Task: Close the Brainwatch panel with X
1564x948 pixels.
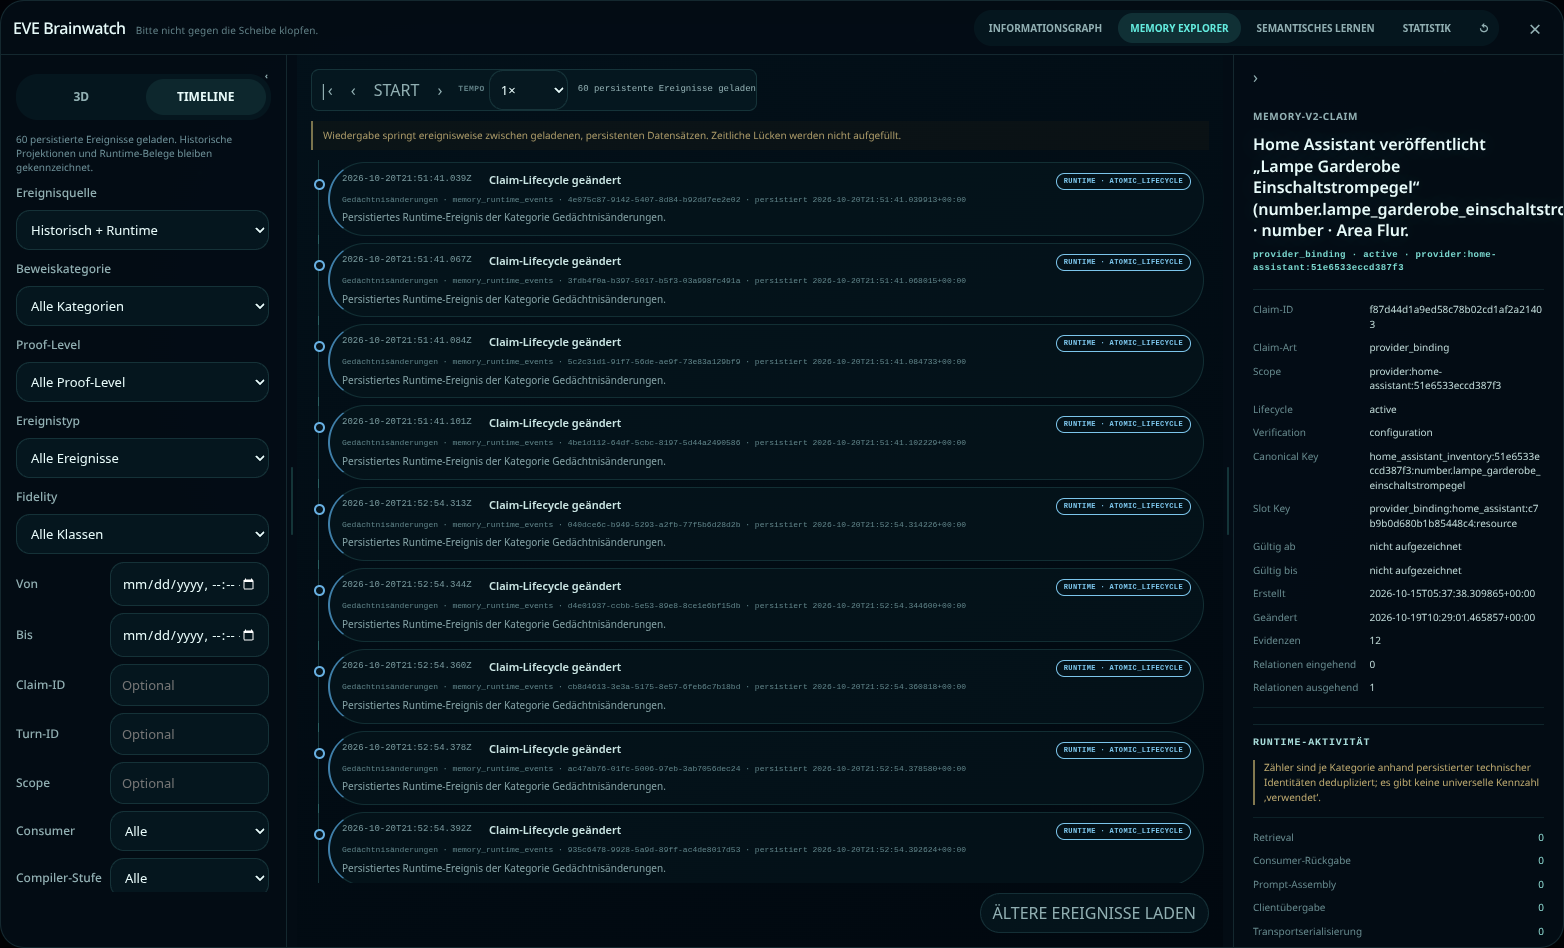Action: tap(1535, 29)
